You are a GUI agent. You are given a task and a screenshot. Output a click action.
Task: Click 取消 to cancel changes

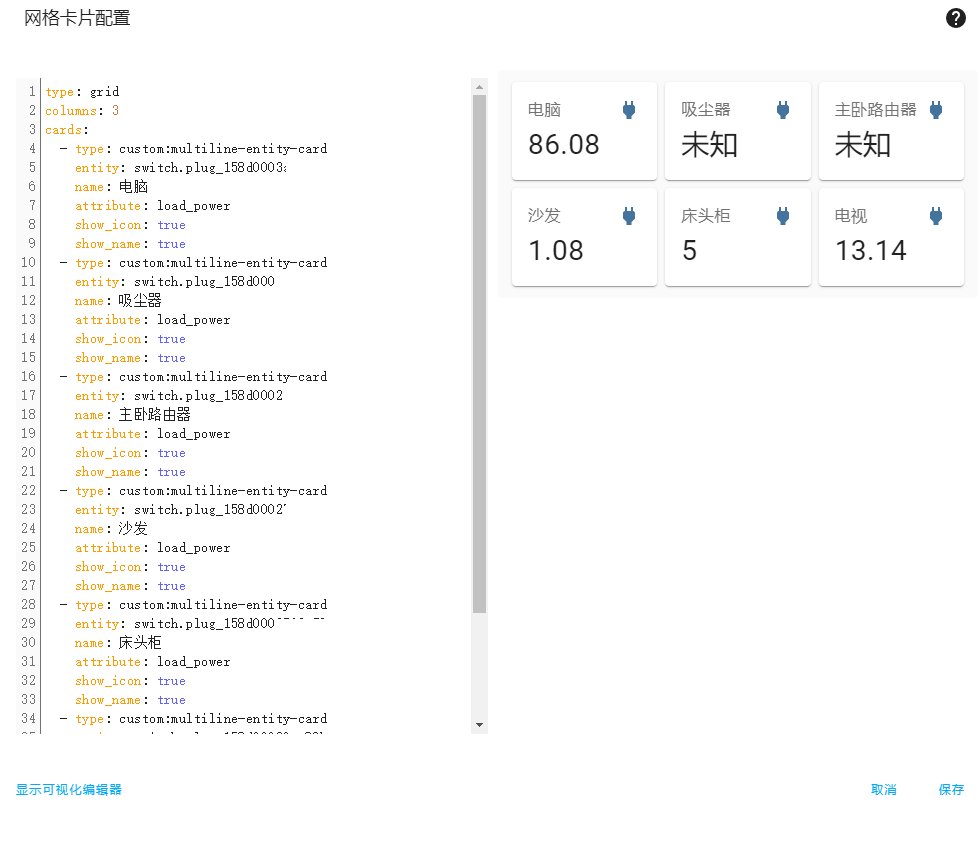[883, 789]
